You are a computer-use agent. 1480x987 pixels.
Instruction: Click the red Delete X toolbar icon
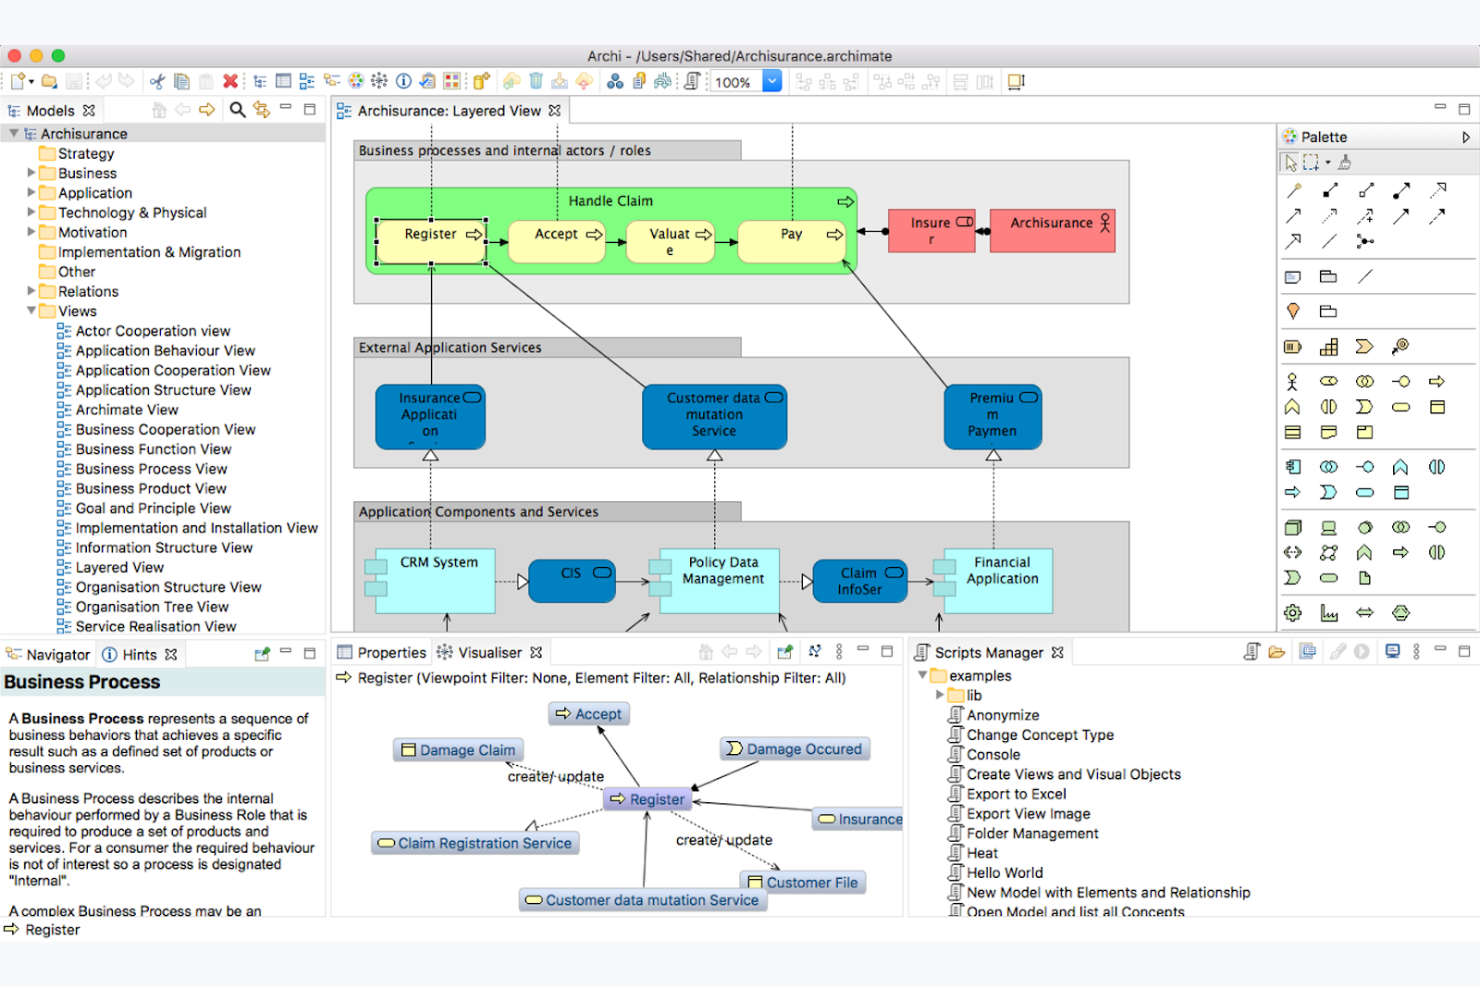[230, 82]
